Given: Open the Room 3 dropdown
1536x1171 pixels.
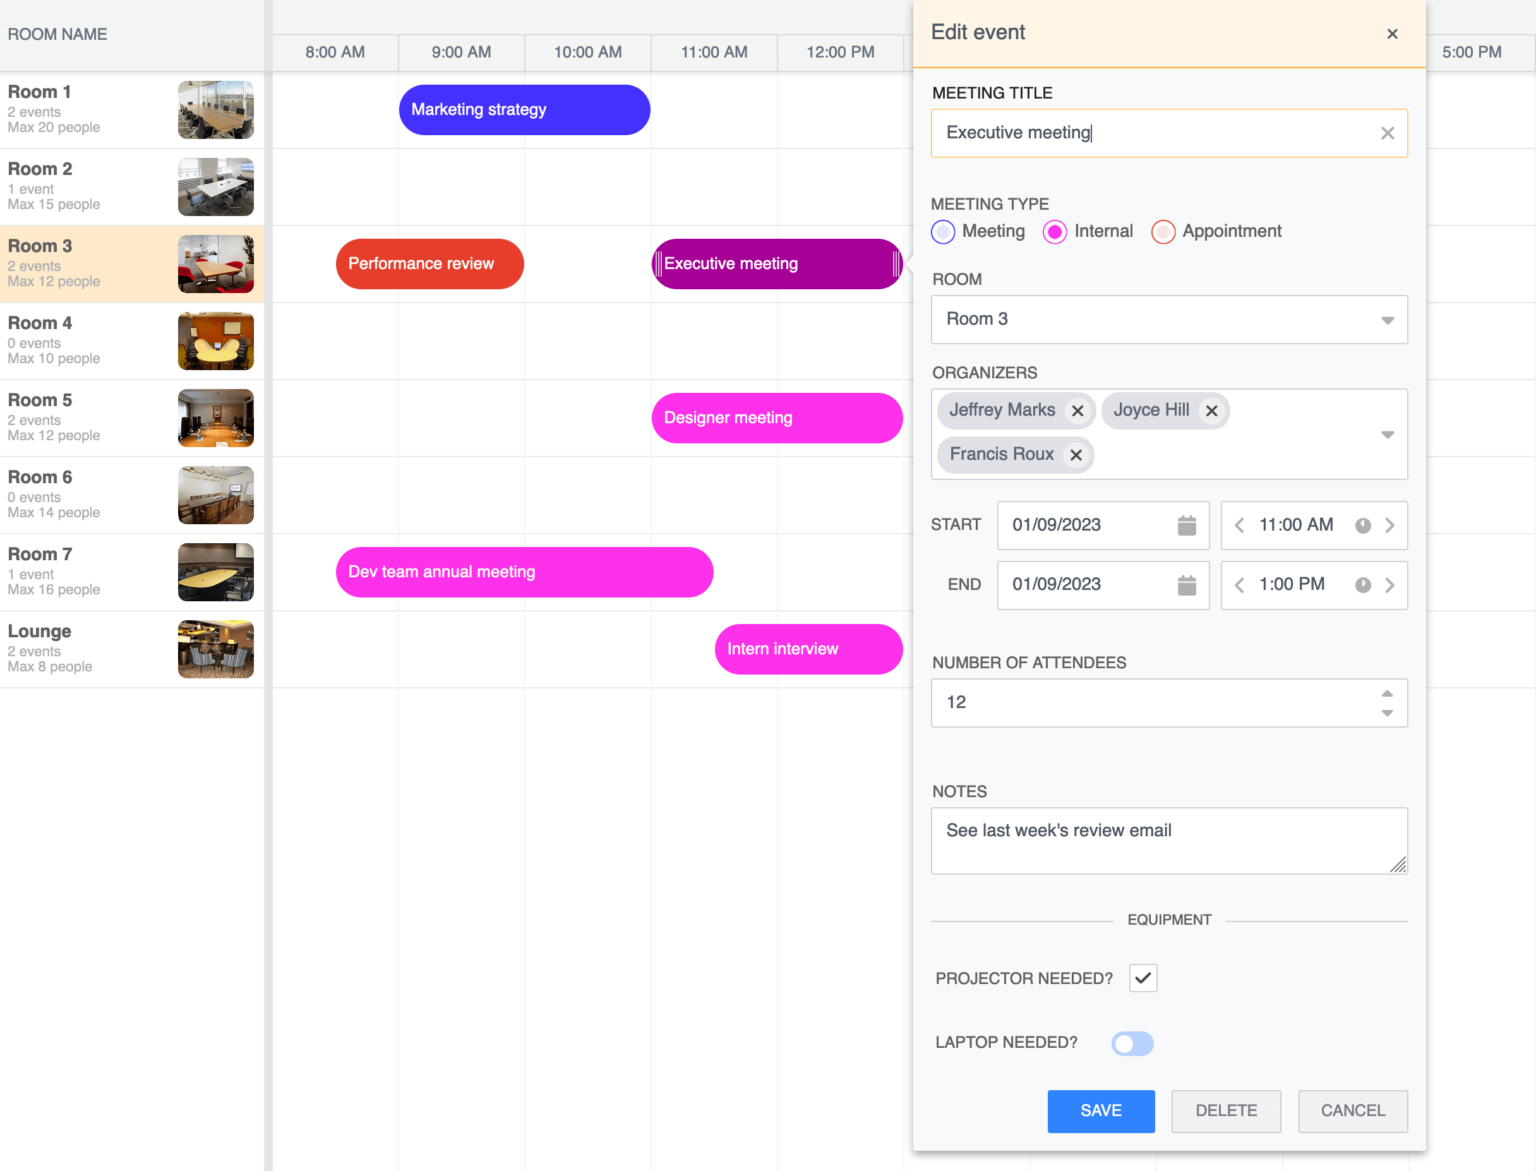Looking at the screenshot, I should click(1388, 319).
